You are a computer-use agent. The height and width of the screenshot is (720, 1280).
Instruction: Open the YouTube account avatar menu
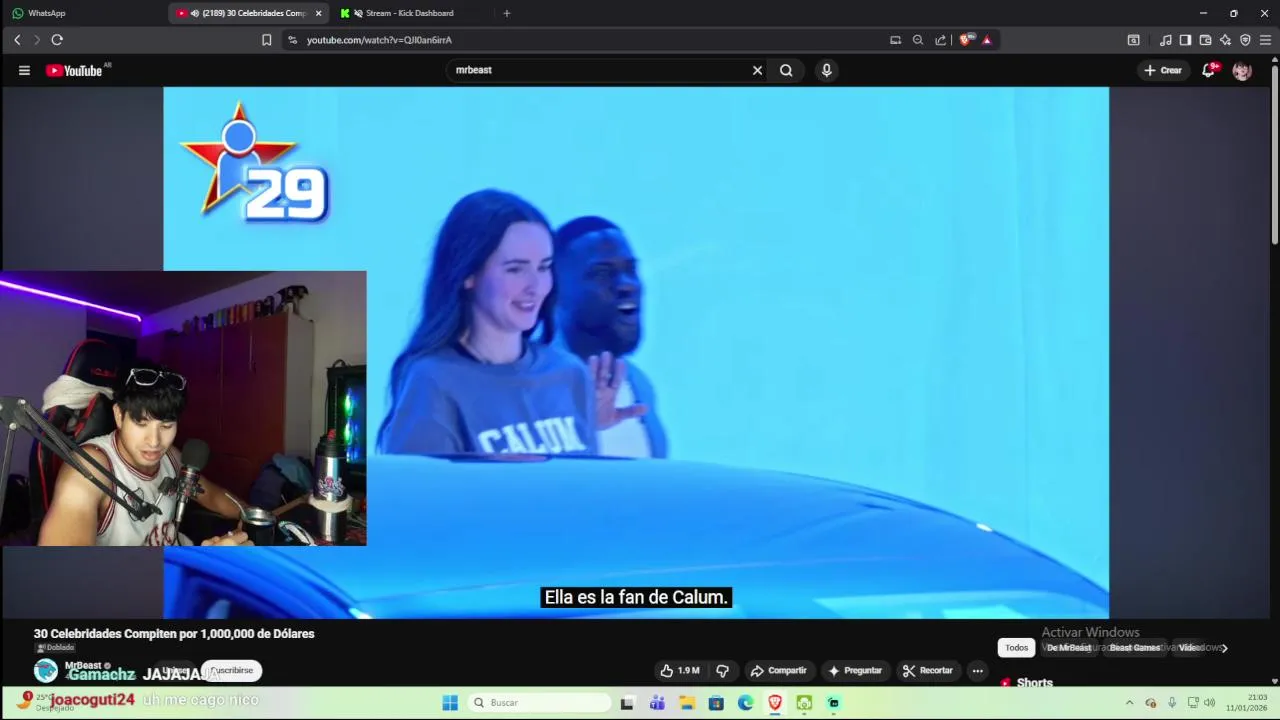[1242, 70]
